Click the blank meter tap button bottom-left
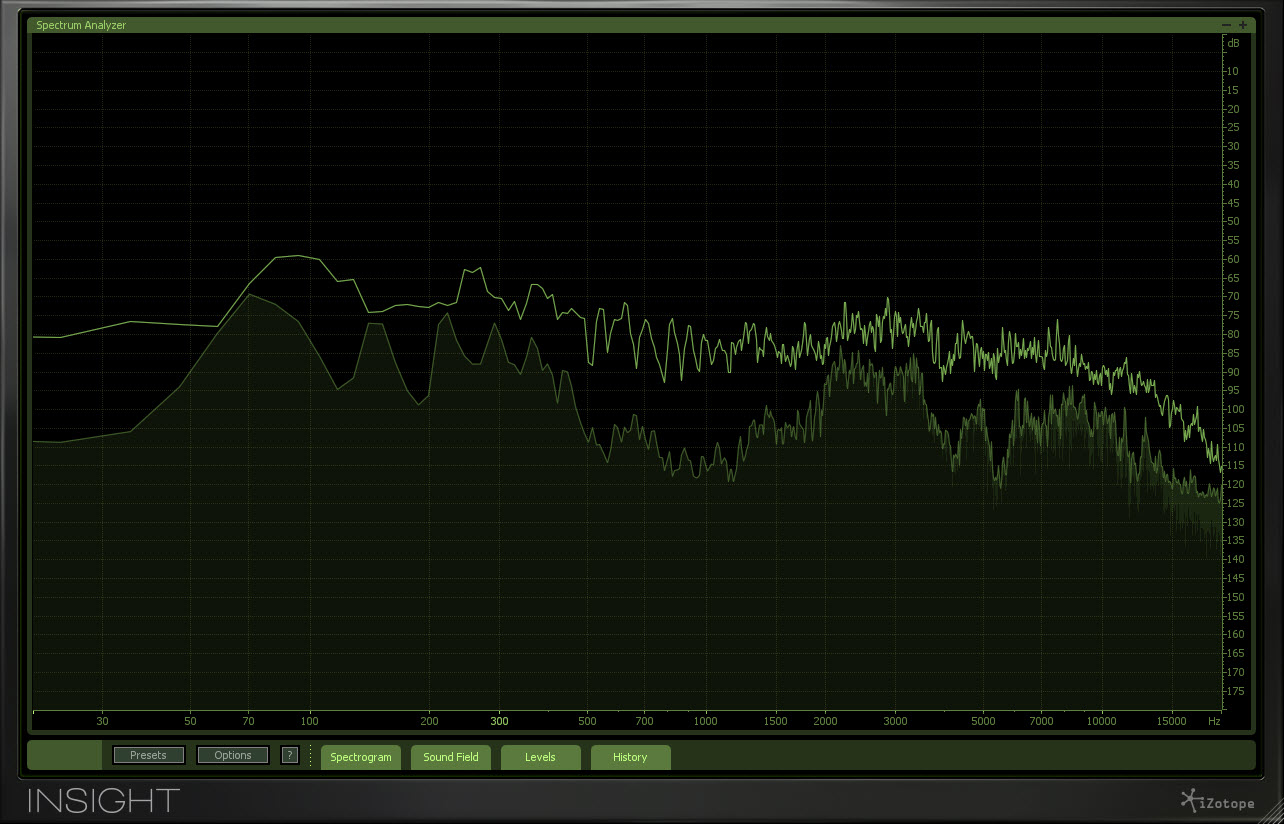The image size is (1284, 824). (64, 755)
